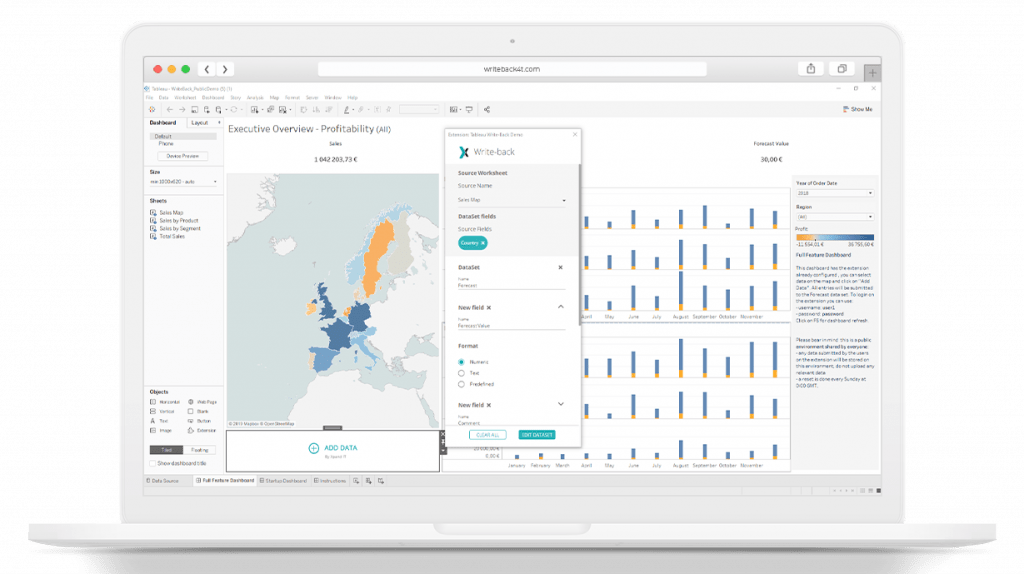The height and width of the screenshot is (574, 1024).
Task: Click the New Dashboard icon in bottom tab bar
Action: coord(368,481)
